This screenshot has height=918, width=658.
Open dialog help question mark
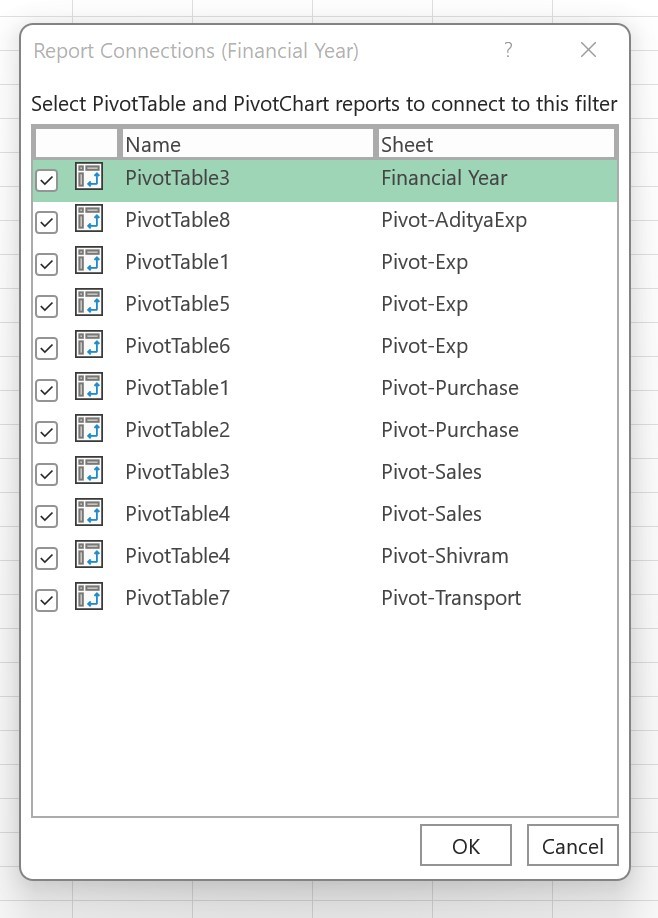(508, 50)
